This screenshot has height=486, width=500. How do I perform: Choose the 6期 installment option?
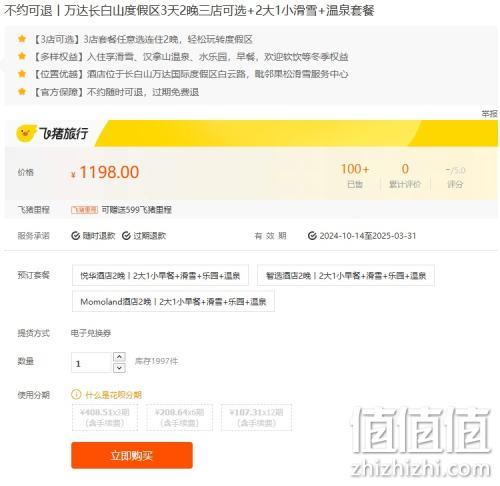click(180, 417)
